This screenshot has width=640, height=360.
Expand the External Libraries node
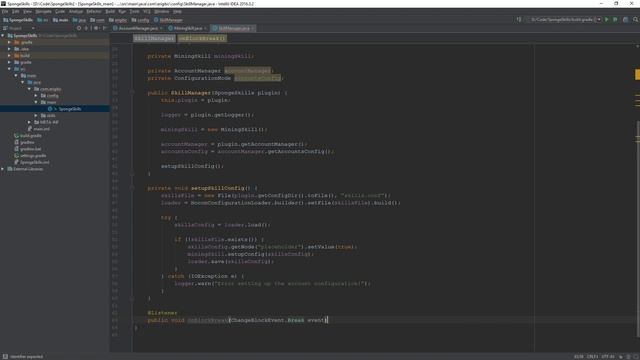point(3,169)
